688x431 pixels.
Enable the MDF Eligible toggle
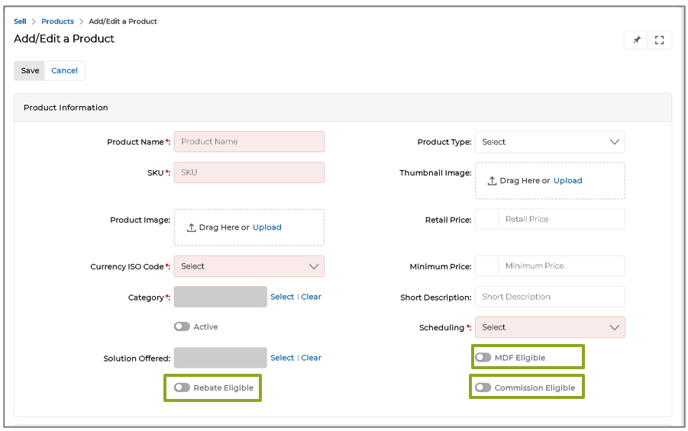coord(483,357)
